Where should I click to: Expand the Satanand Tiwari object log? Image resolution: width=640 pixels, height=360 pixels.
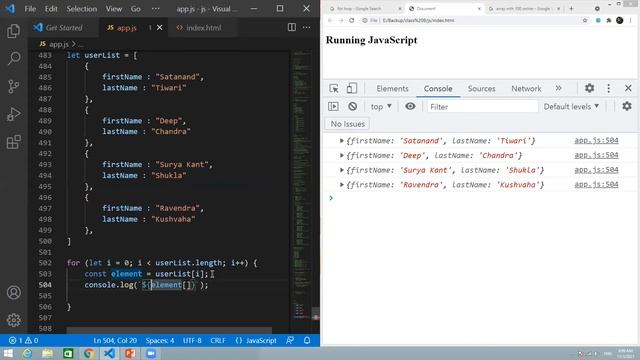[x=342, y=141]
